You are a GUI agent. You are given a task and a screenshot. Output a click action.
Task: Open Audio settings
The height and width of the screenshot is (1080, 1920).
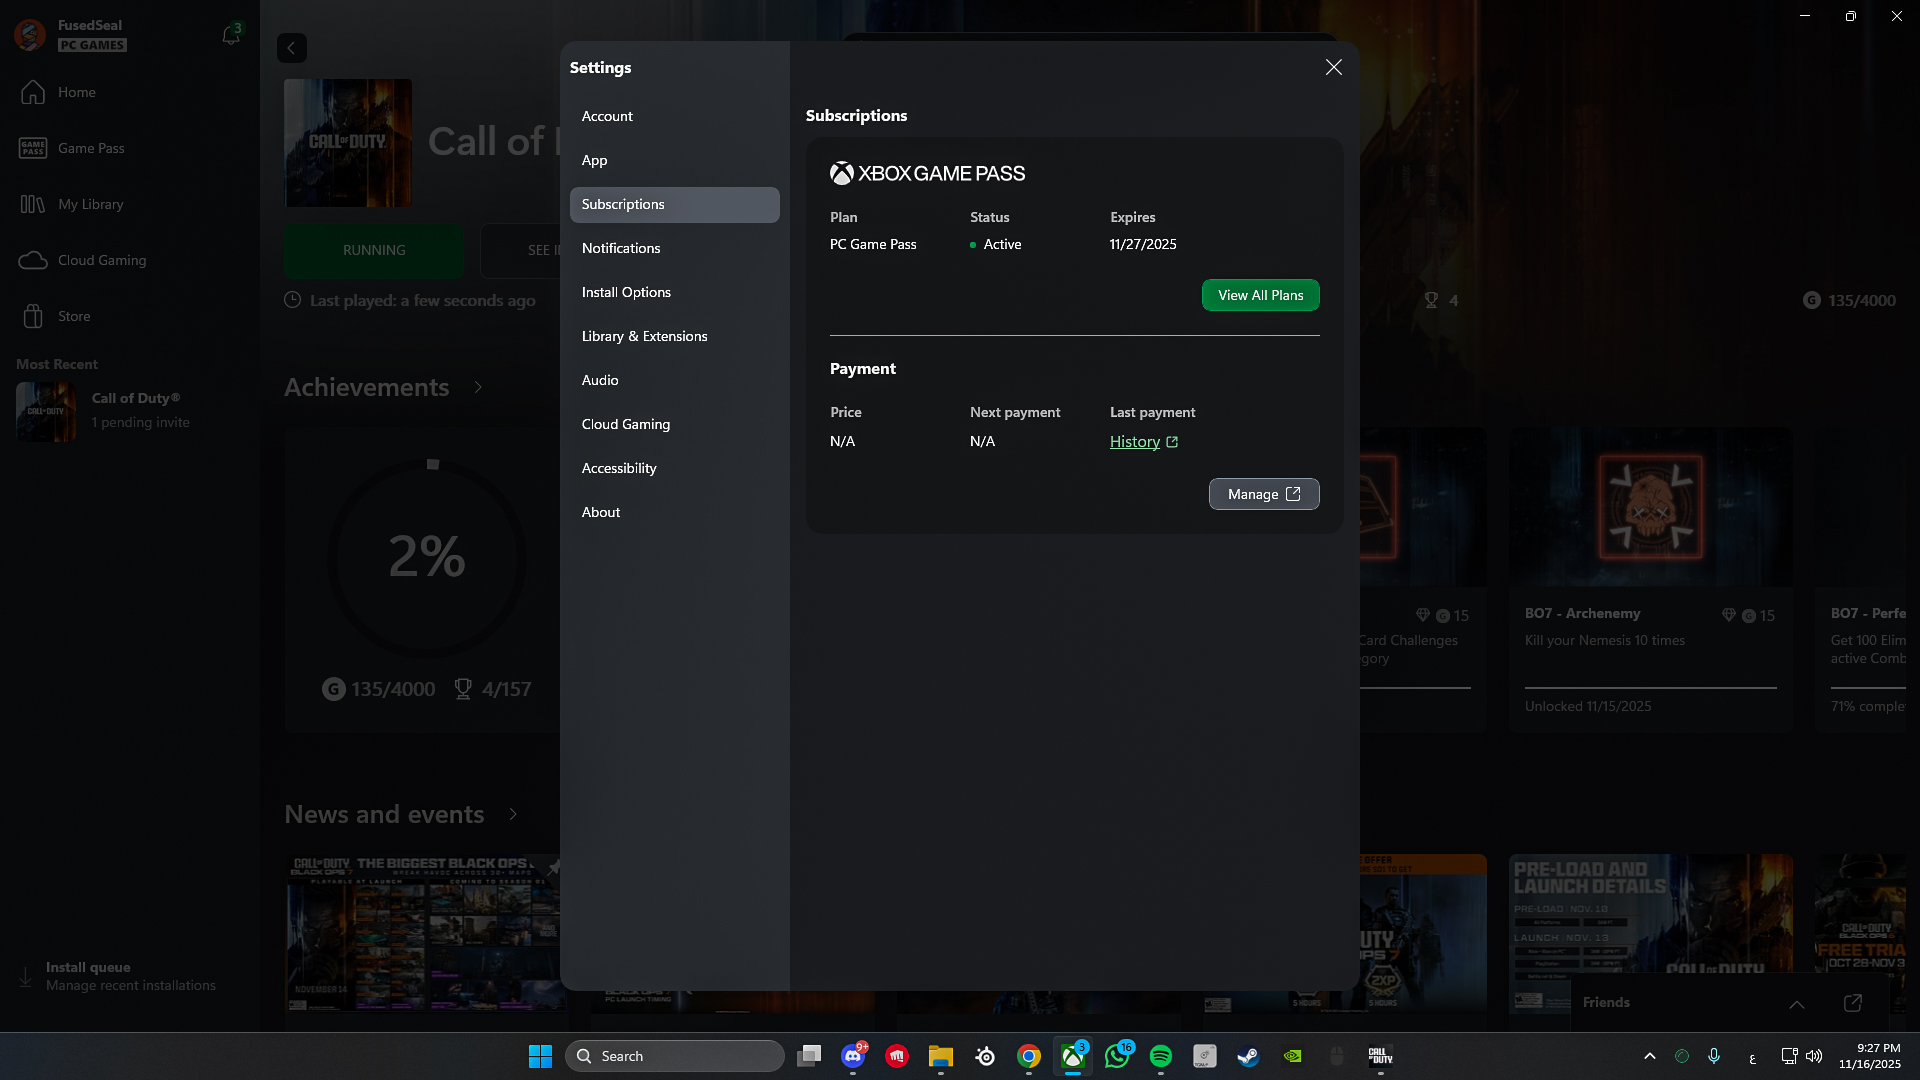click(675, 380)
